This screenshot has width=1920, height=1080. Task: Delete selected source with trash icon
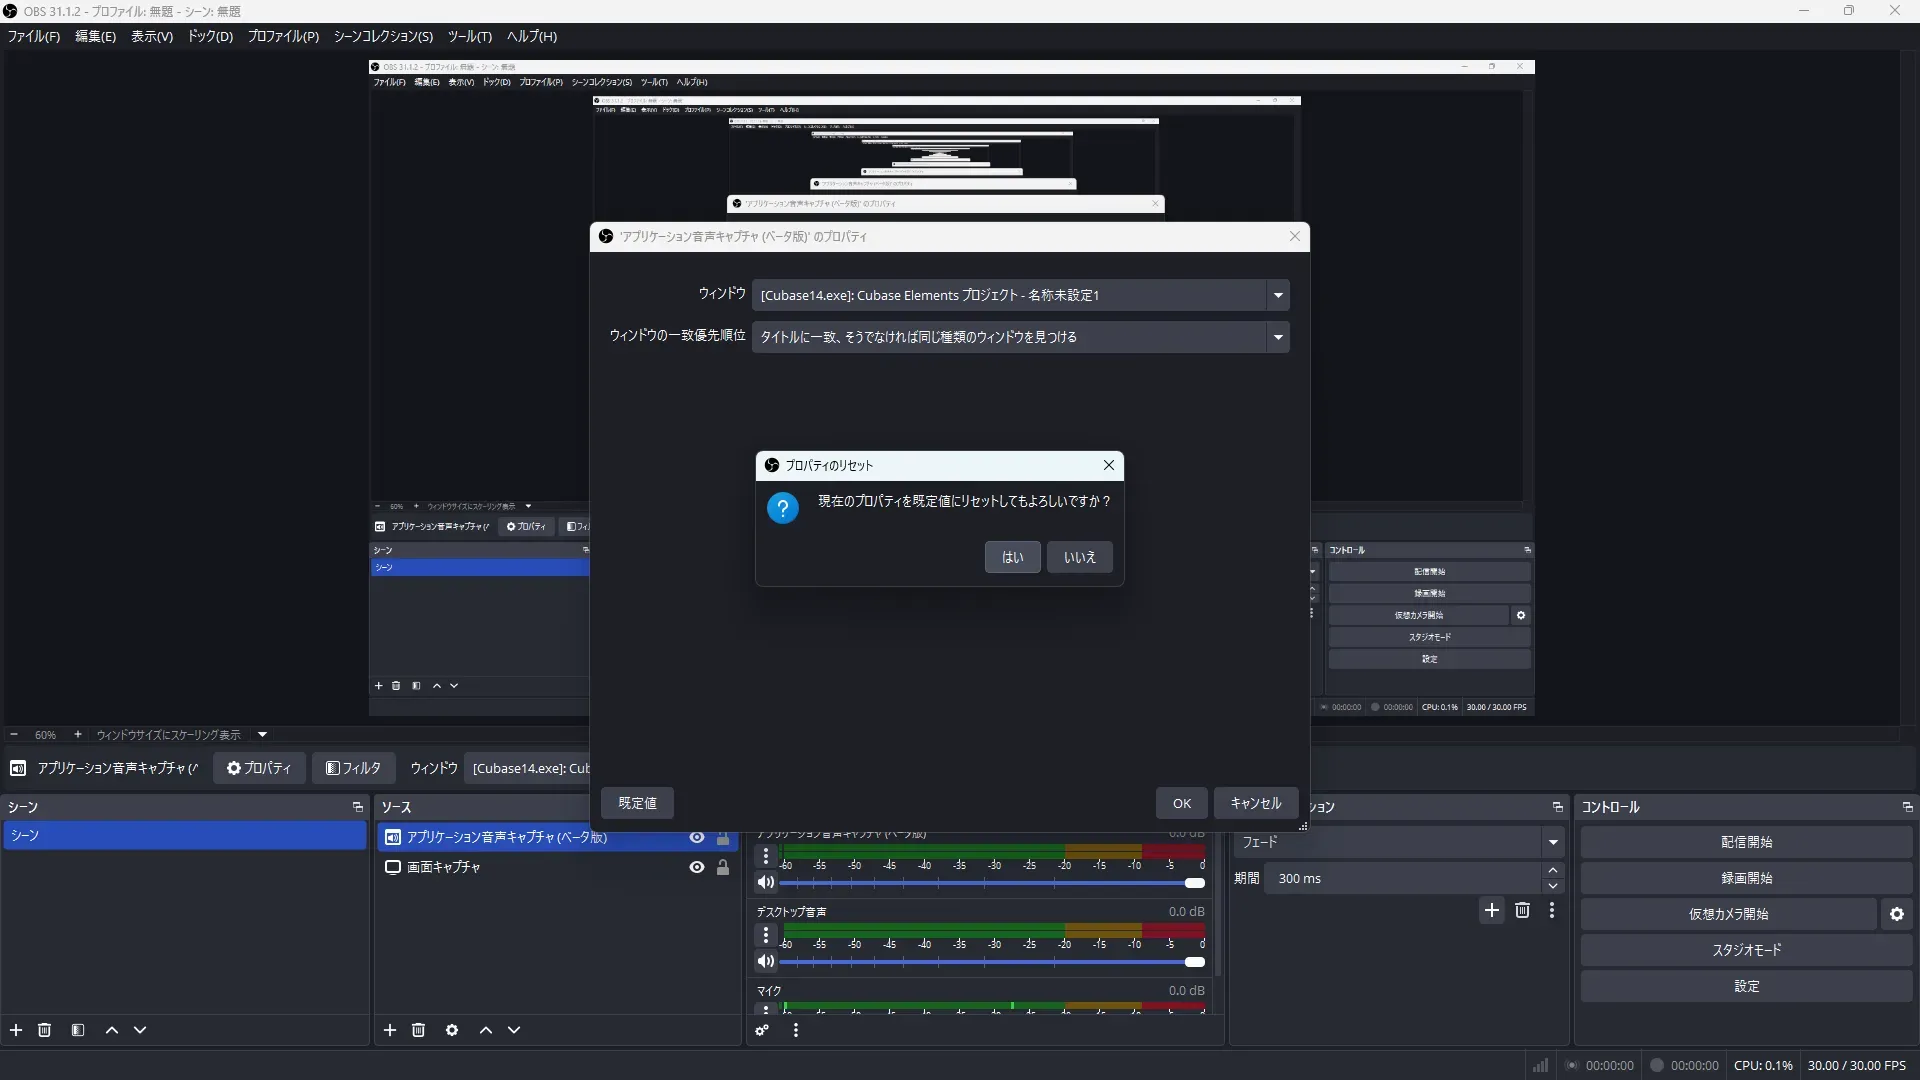[x=419, y=1030]
